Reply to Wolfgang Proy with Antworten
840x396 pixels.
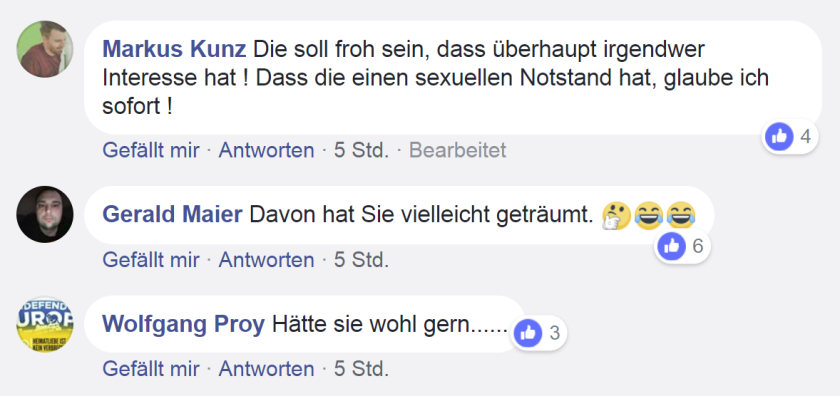click(266, 369)
